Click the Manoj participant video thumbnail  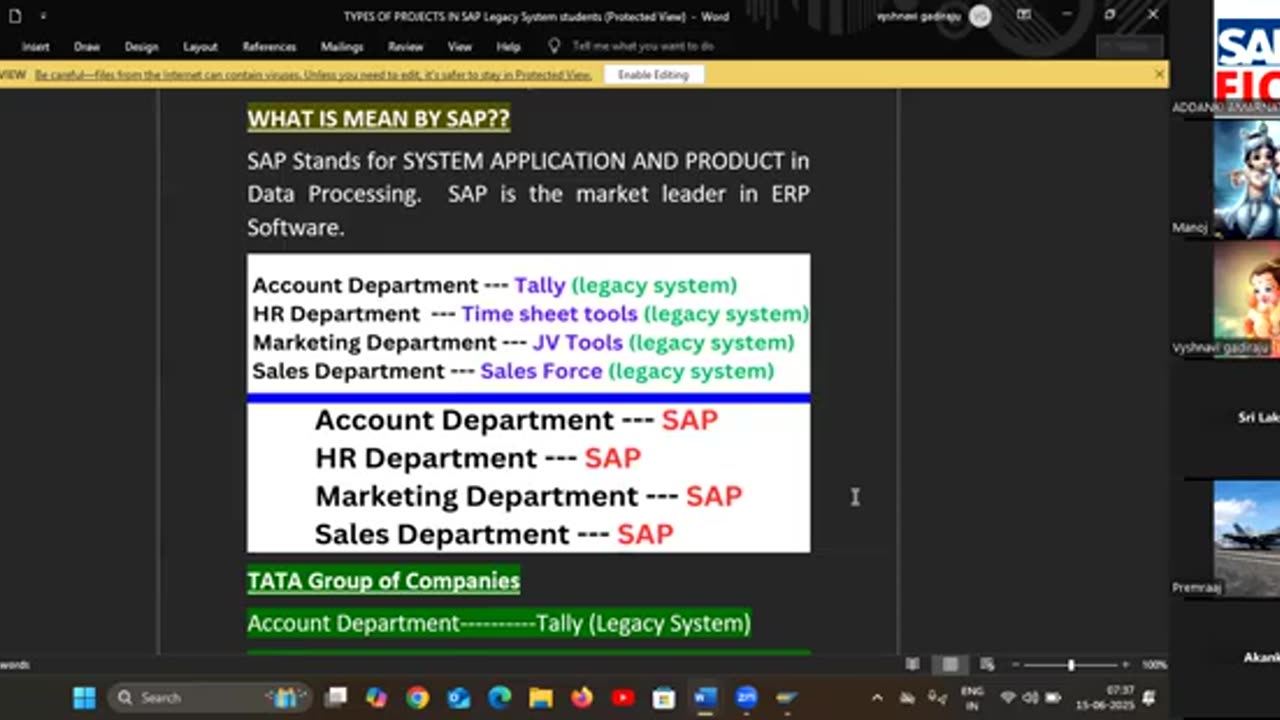[1246, 178]
